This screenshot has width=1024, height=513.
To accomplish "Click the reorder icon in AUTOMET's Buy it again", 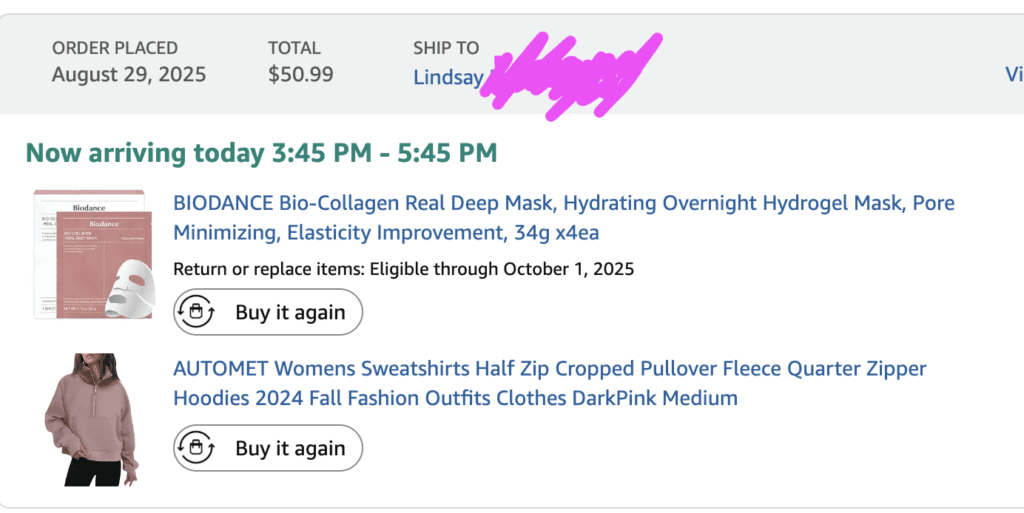I will 196,448.
